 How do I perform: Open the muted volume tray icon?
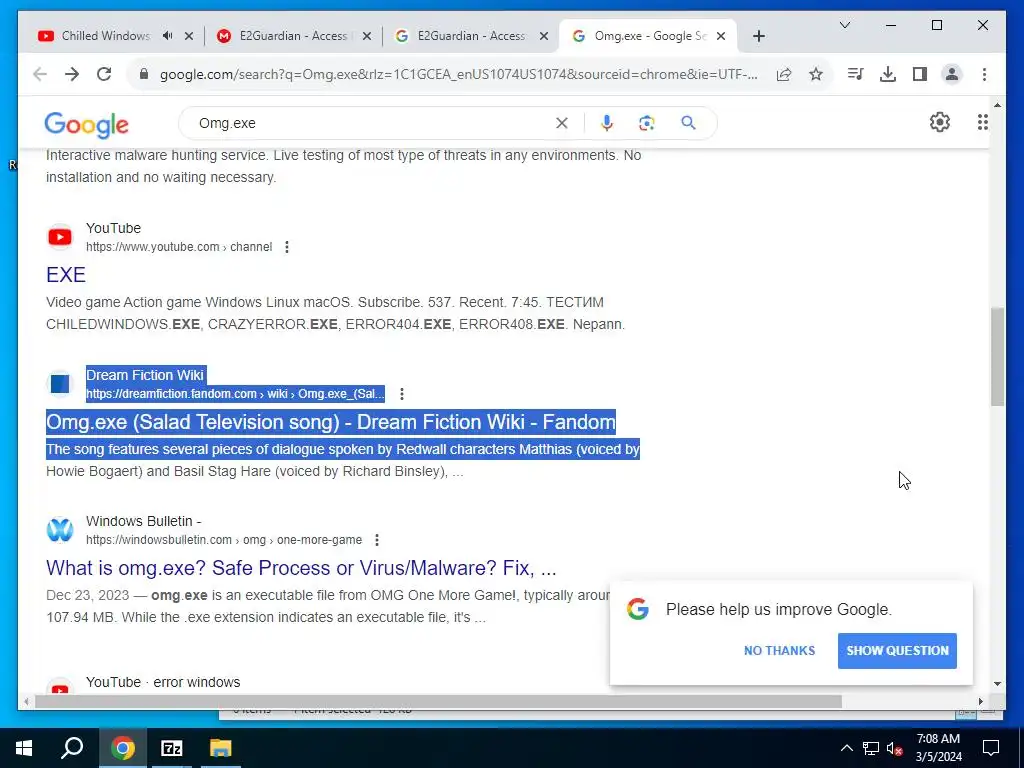(x=895, y=748)
